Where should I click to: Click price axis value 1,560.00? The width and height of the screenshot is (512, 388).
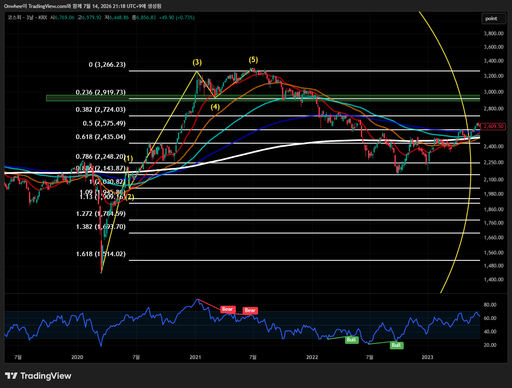click(494, 253)
